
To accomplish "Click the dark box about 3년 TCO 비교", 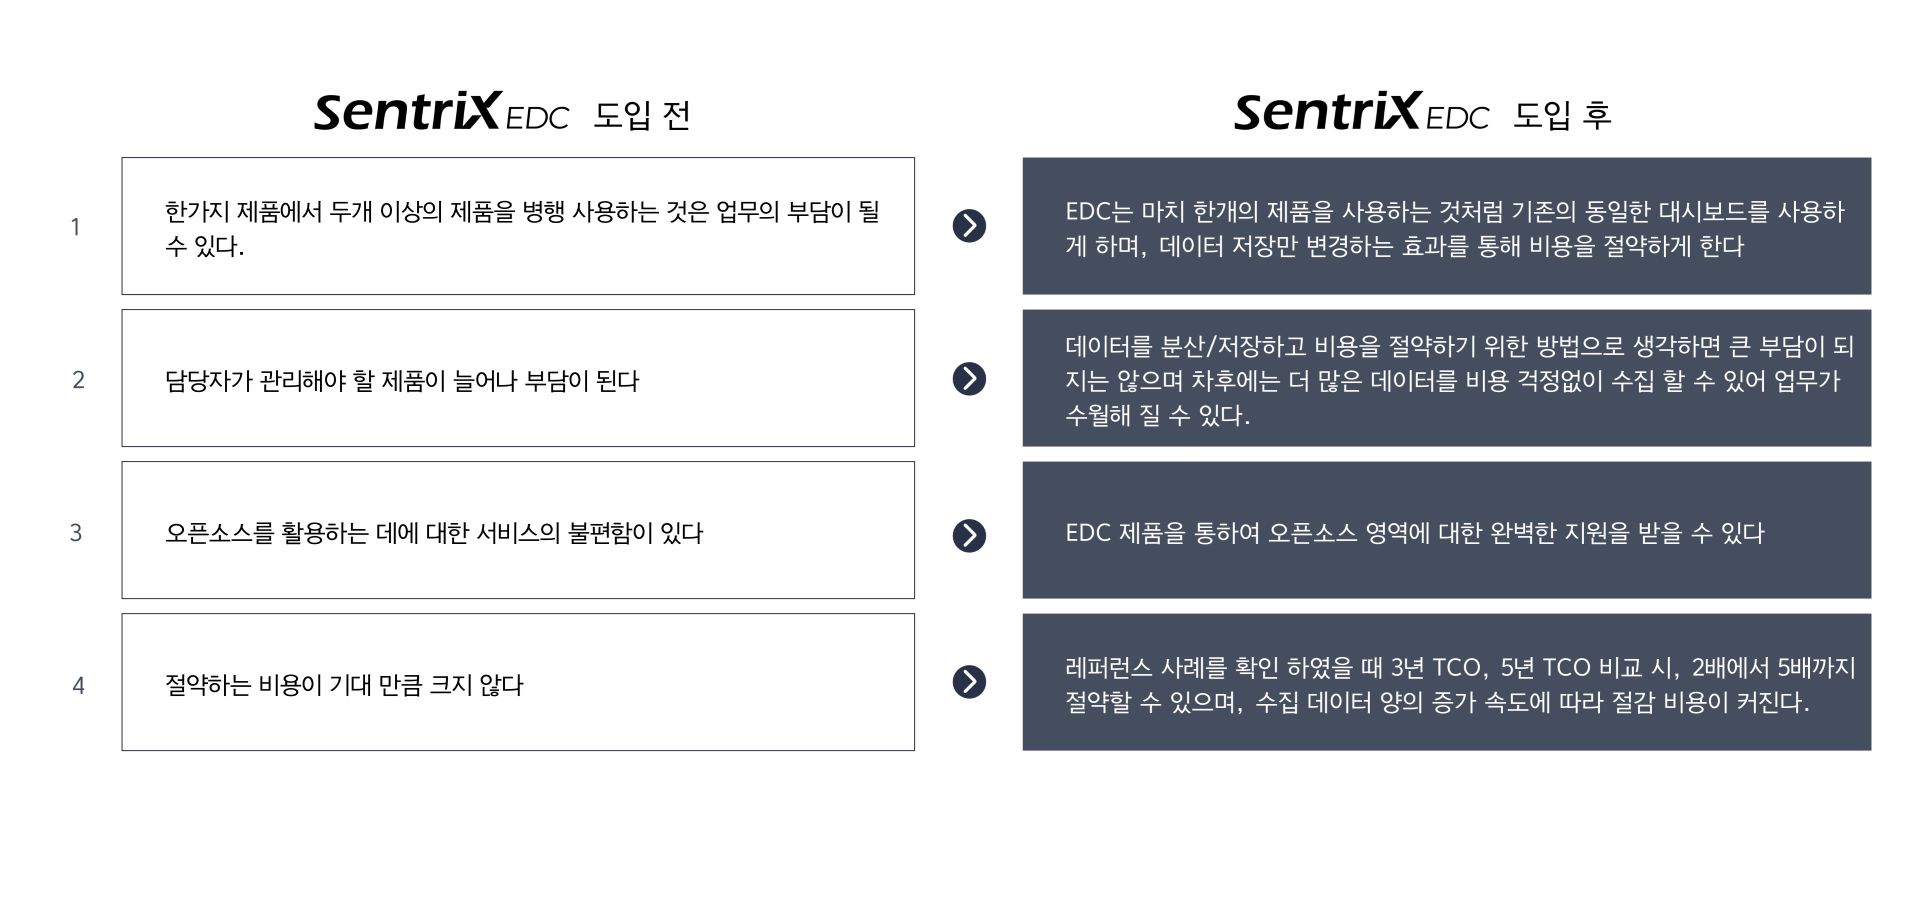I will [x=1446, y=682].
